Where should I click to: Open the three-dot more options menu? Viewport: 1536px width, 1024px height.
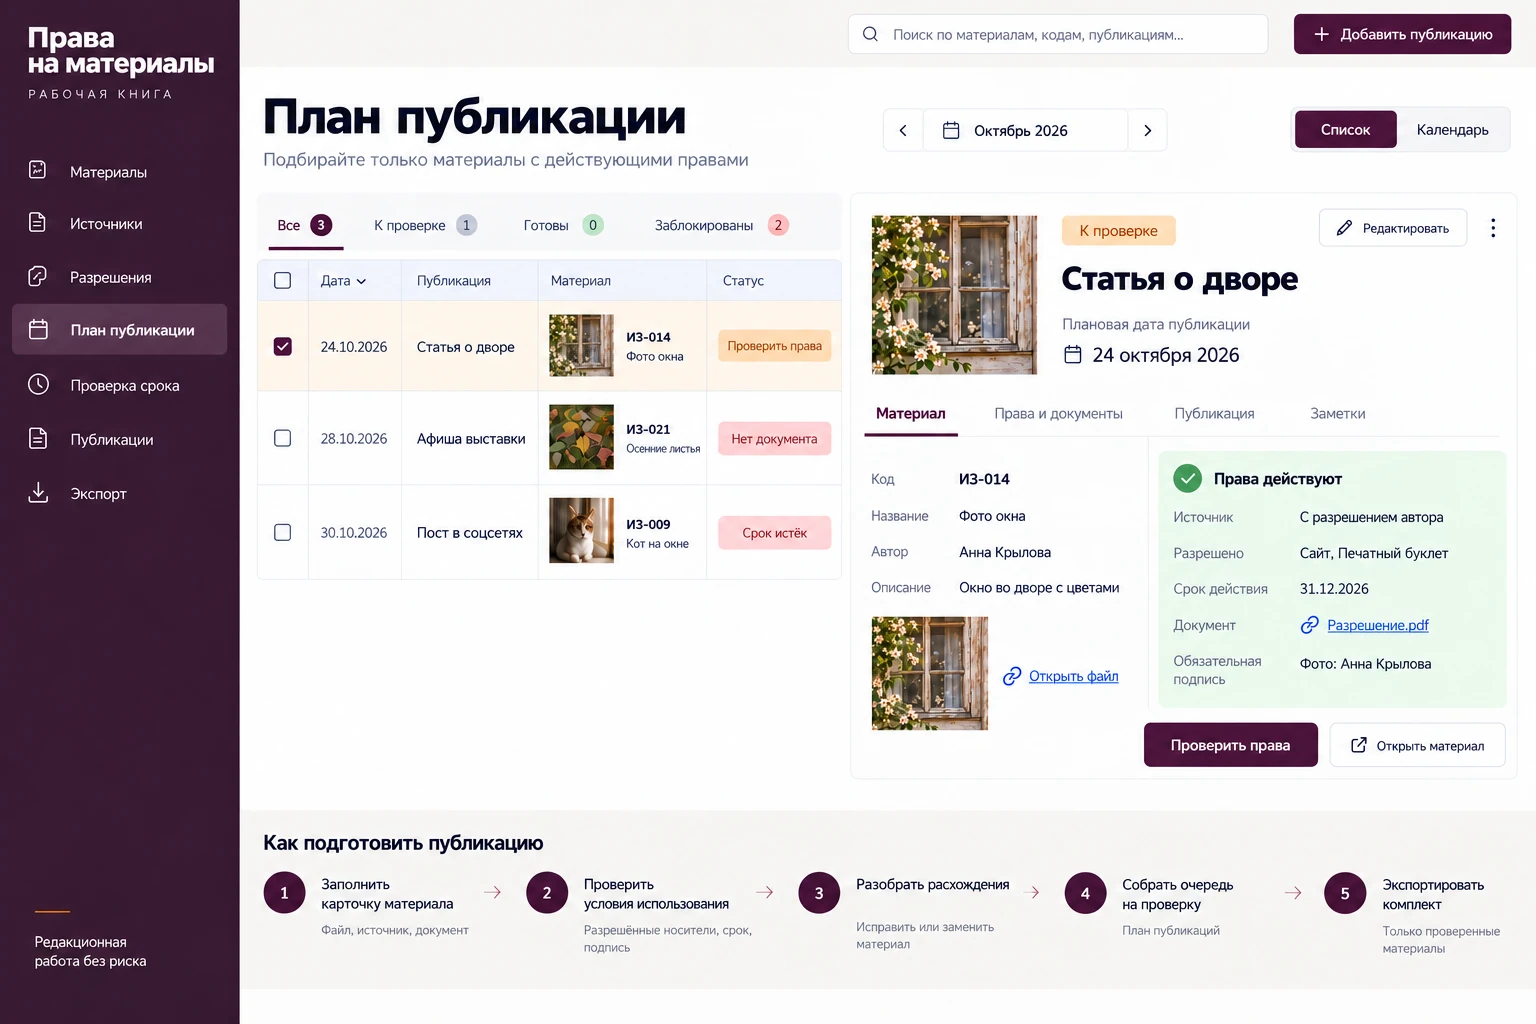[x=1493, y=228]
